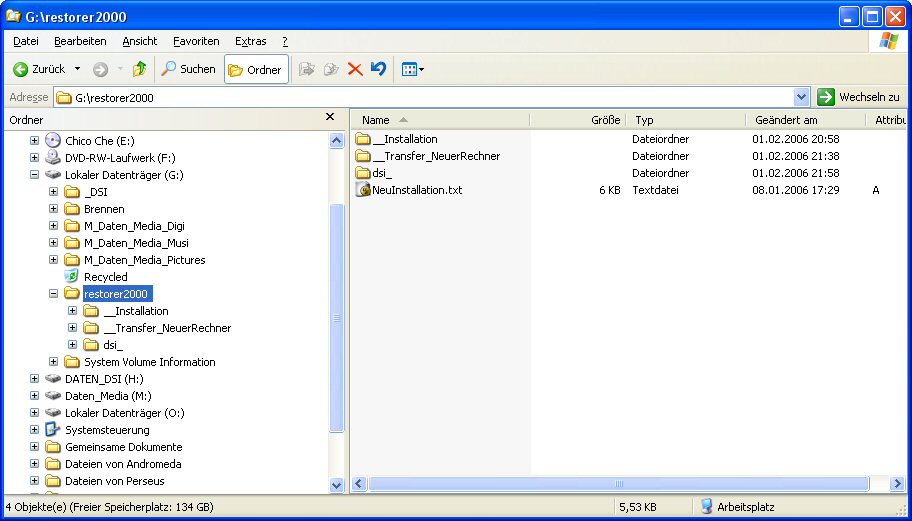The height and width of the screenshot is (521, 912).
Task: Select Daten_Media (M:) drive icon
Action: click(x=53, y=395)
